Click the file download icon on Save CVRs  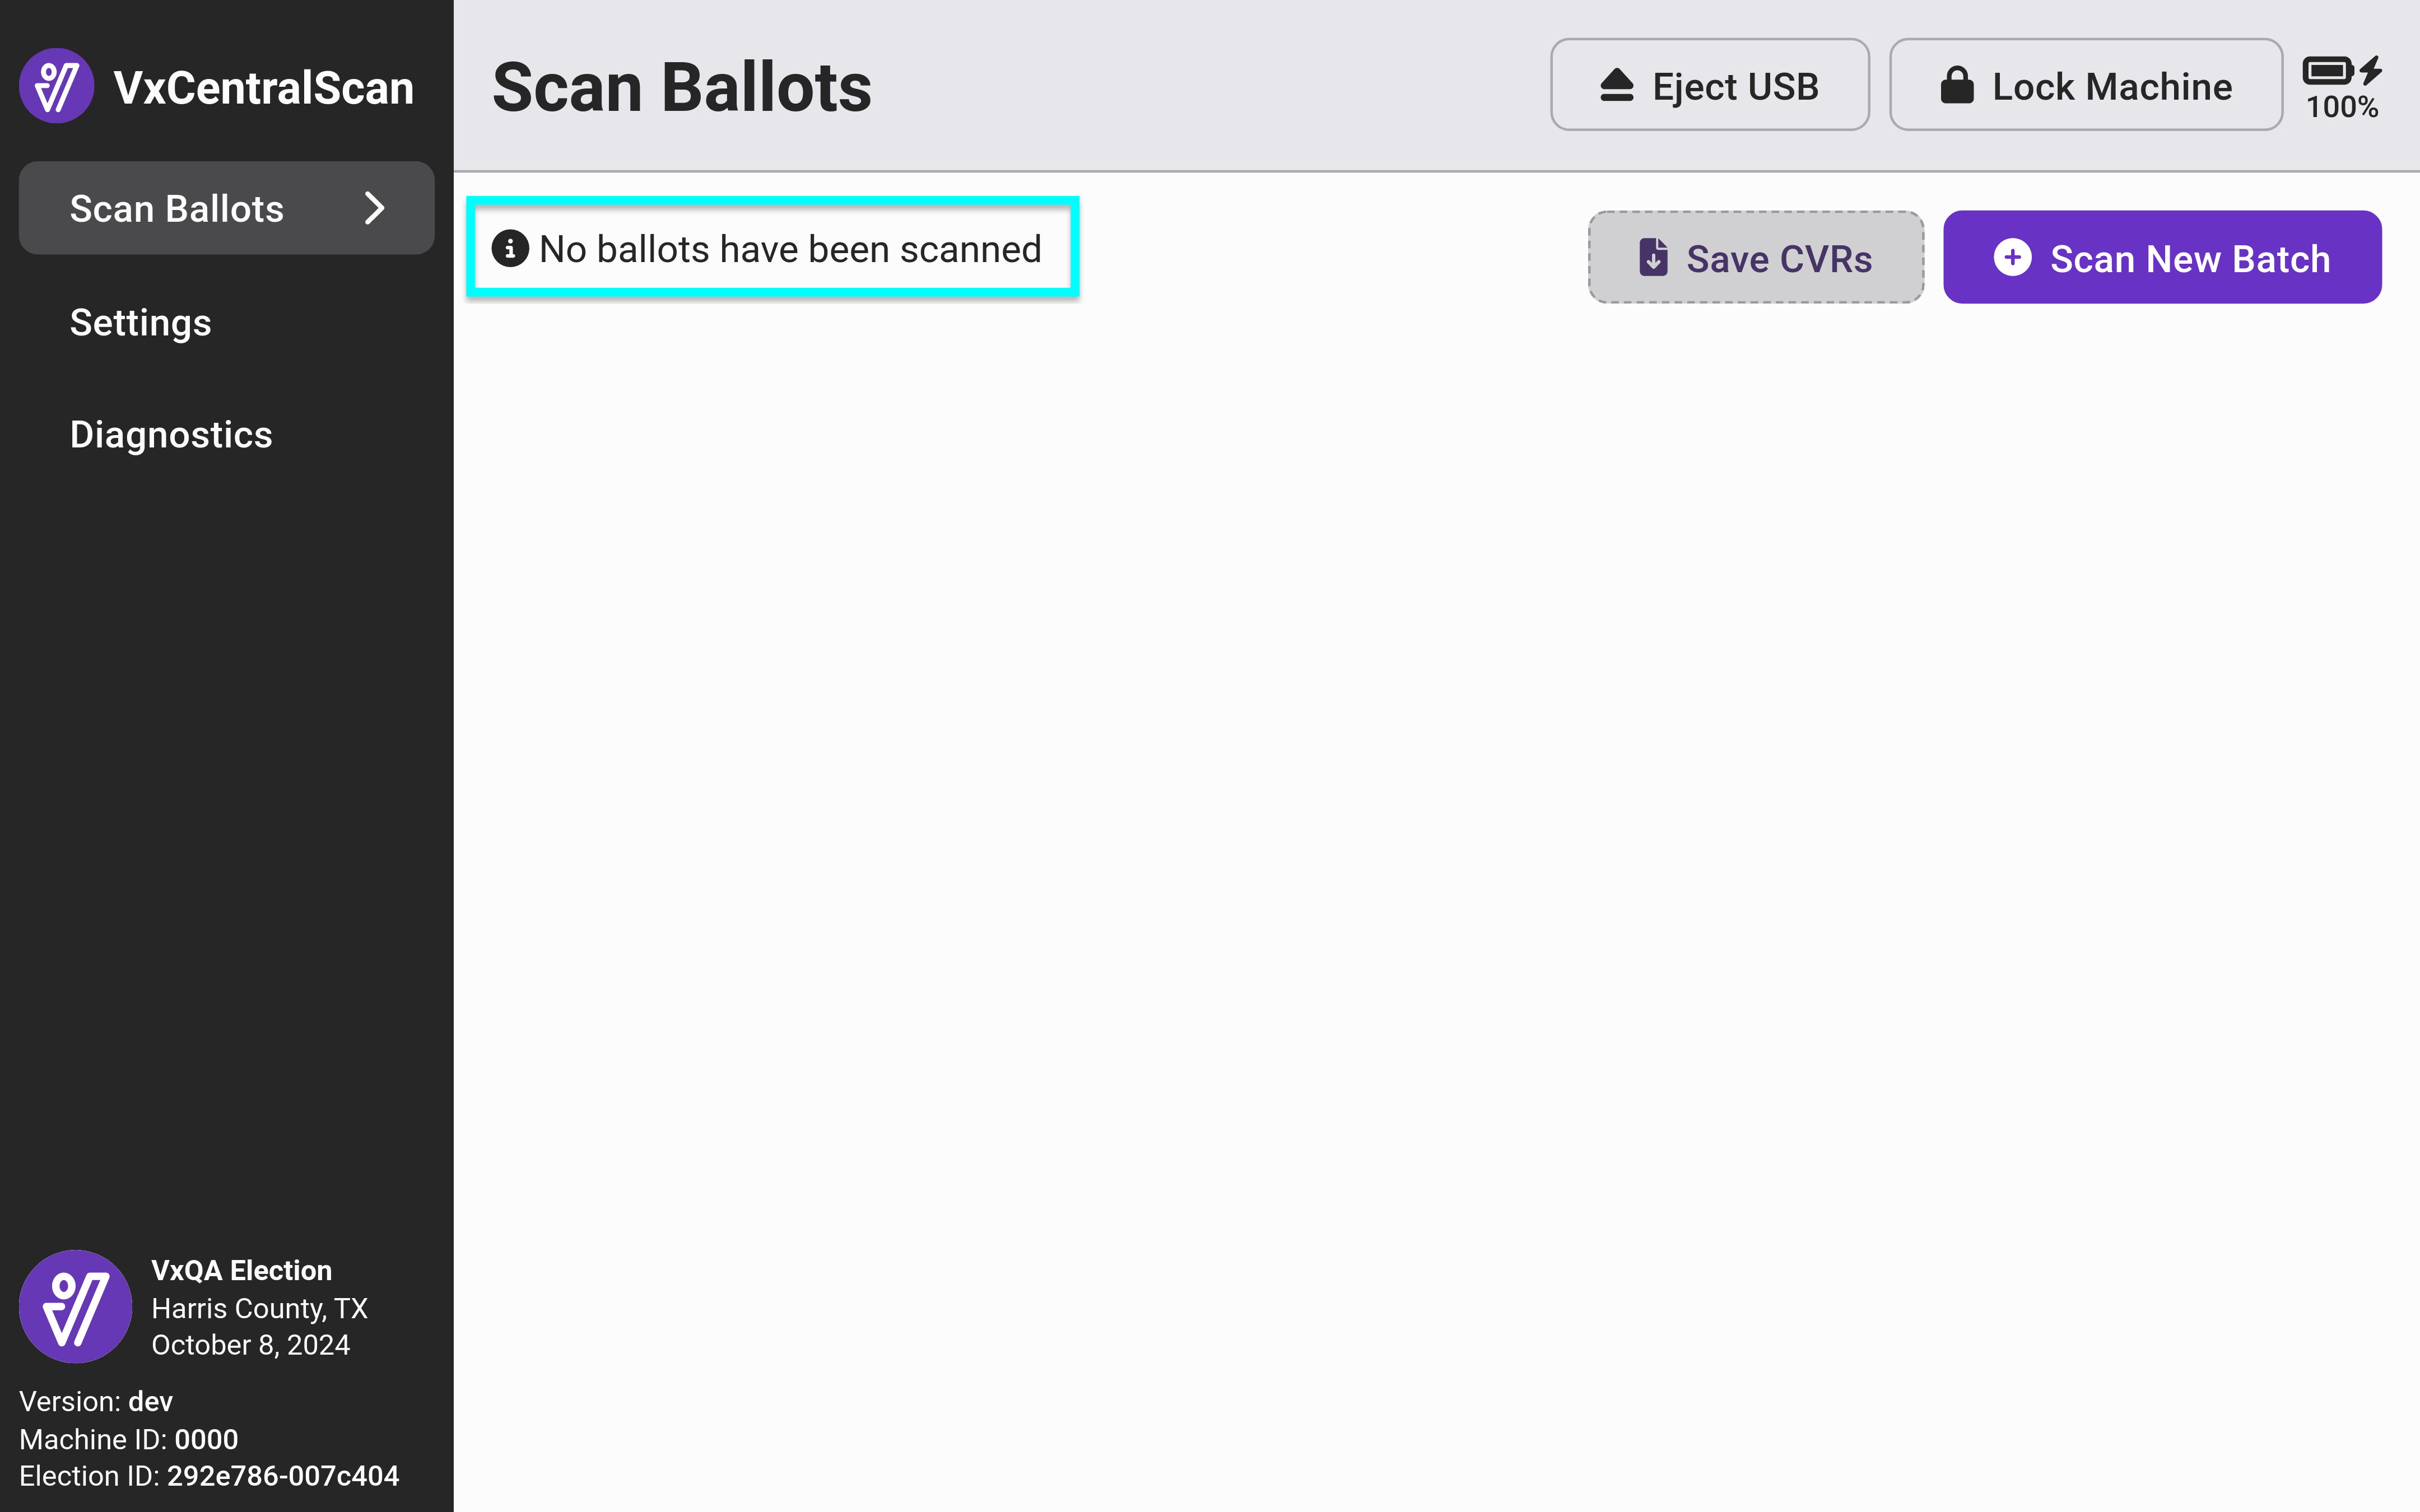[1653, 258]
